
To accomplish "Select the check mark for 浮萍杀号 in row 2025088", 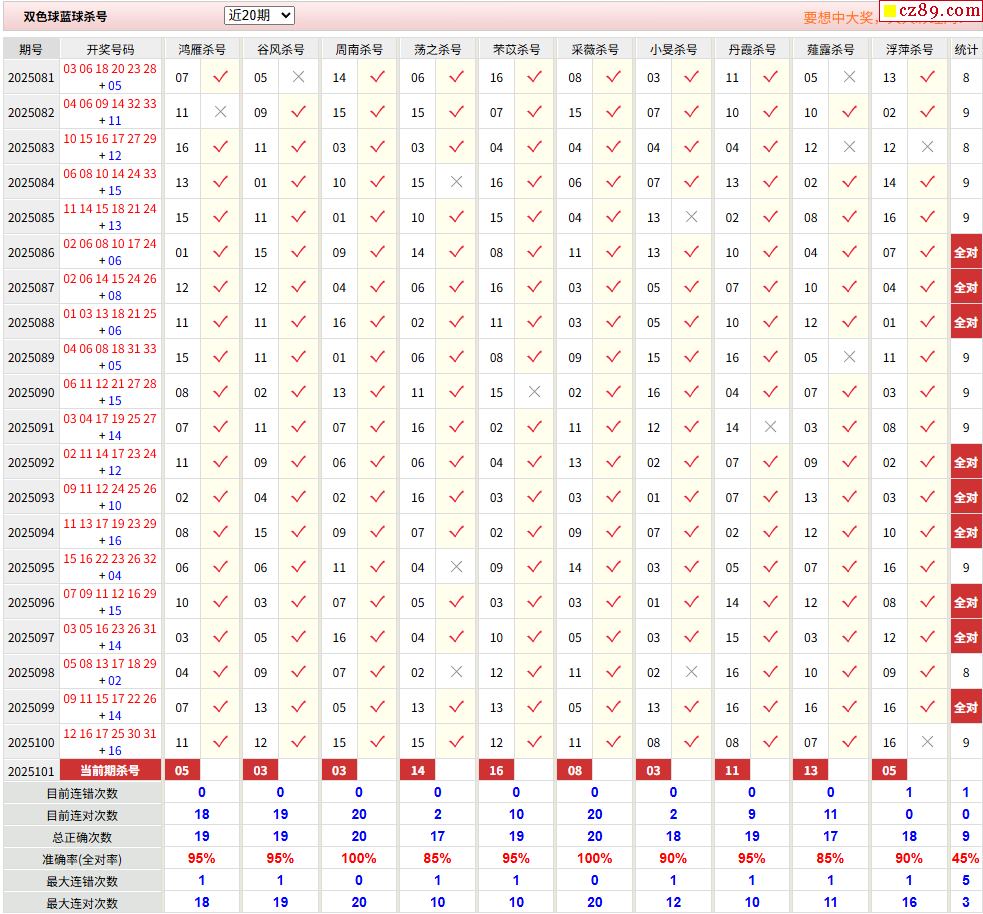I will tap(927, 322).
